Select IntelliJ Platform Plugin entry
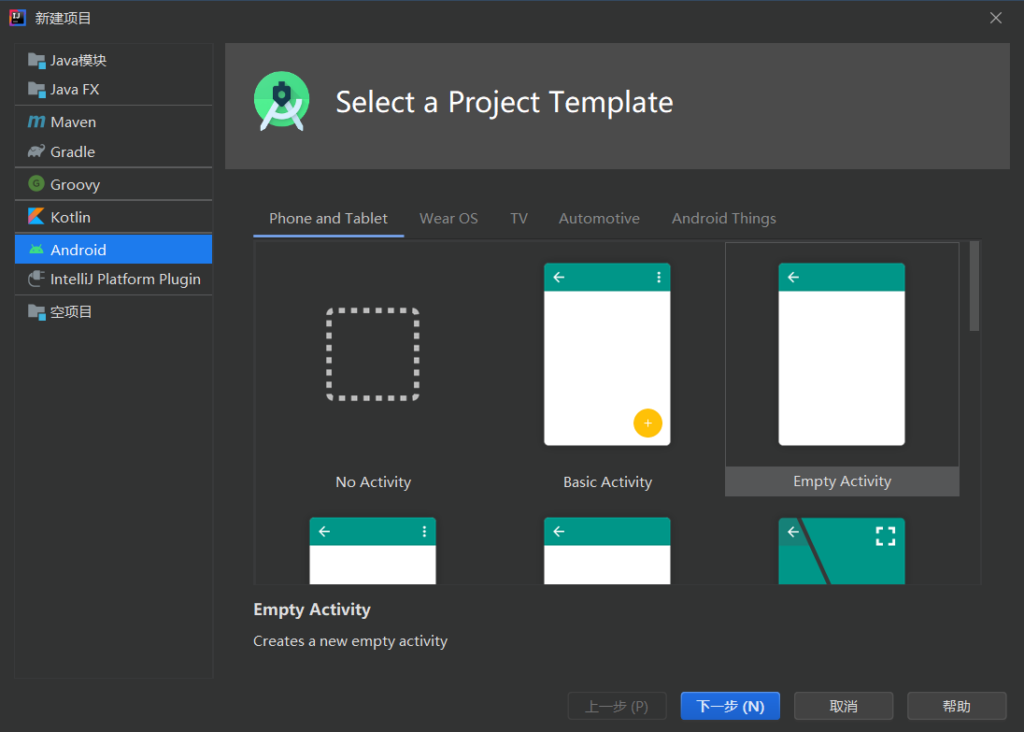Image resolution: width=1024 pixels, height=732 pixels. (x=114, y=279)
